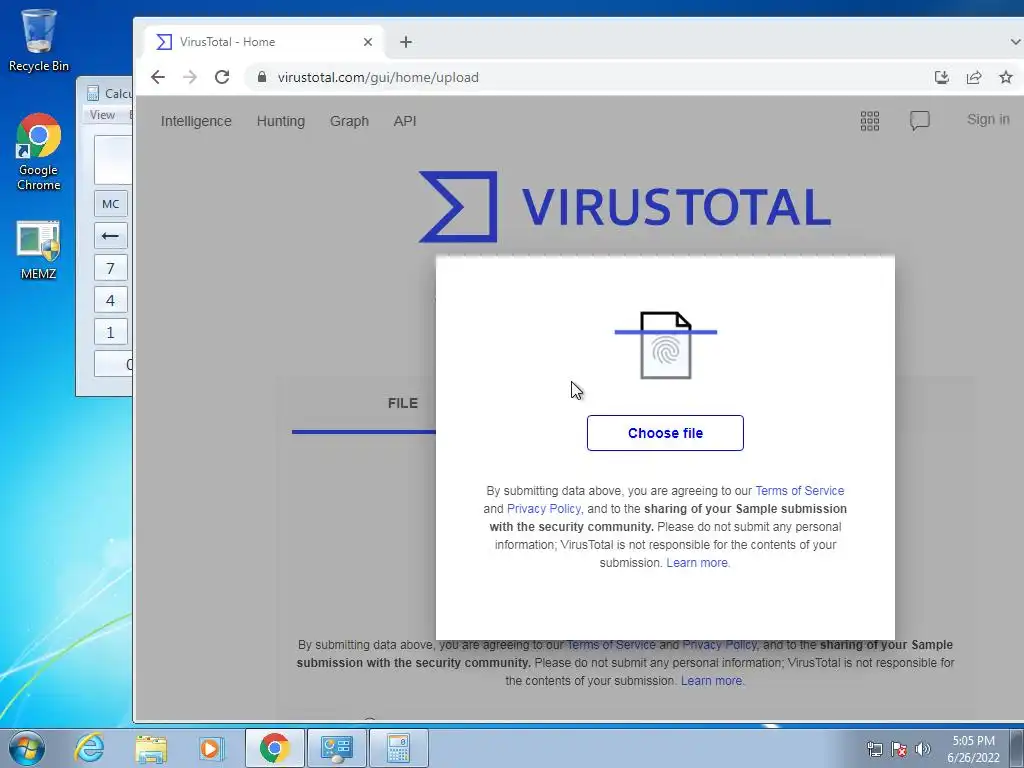Image resolution: width=1024 pixels, height=768 pixels.
Task: Bookmark this page with the star
Action: click(1006, 77)
